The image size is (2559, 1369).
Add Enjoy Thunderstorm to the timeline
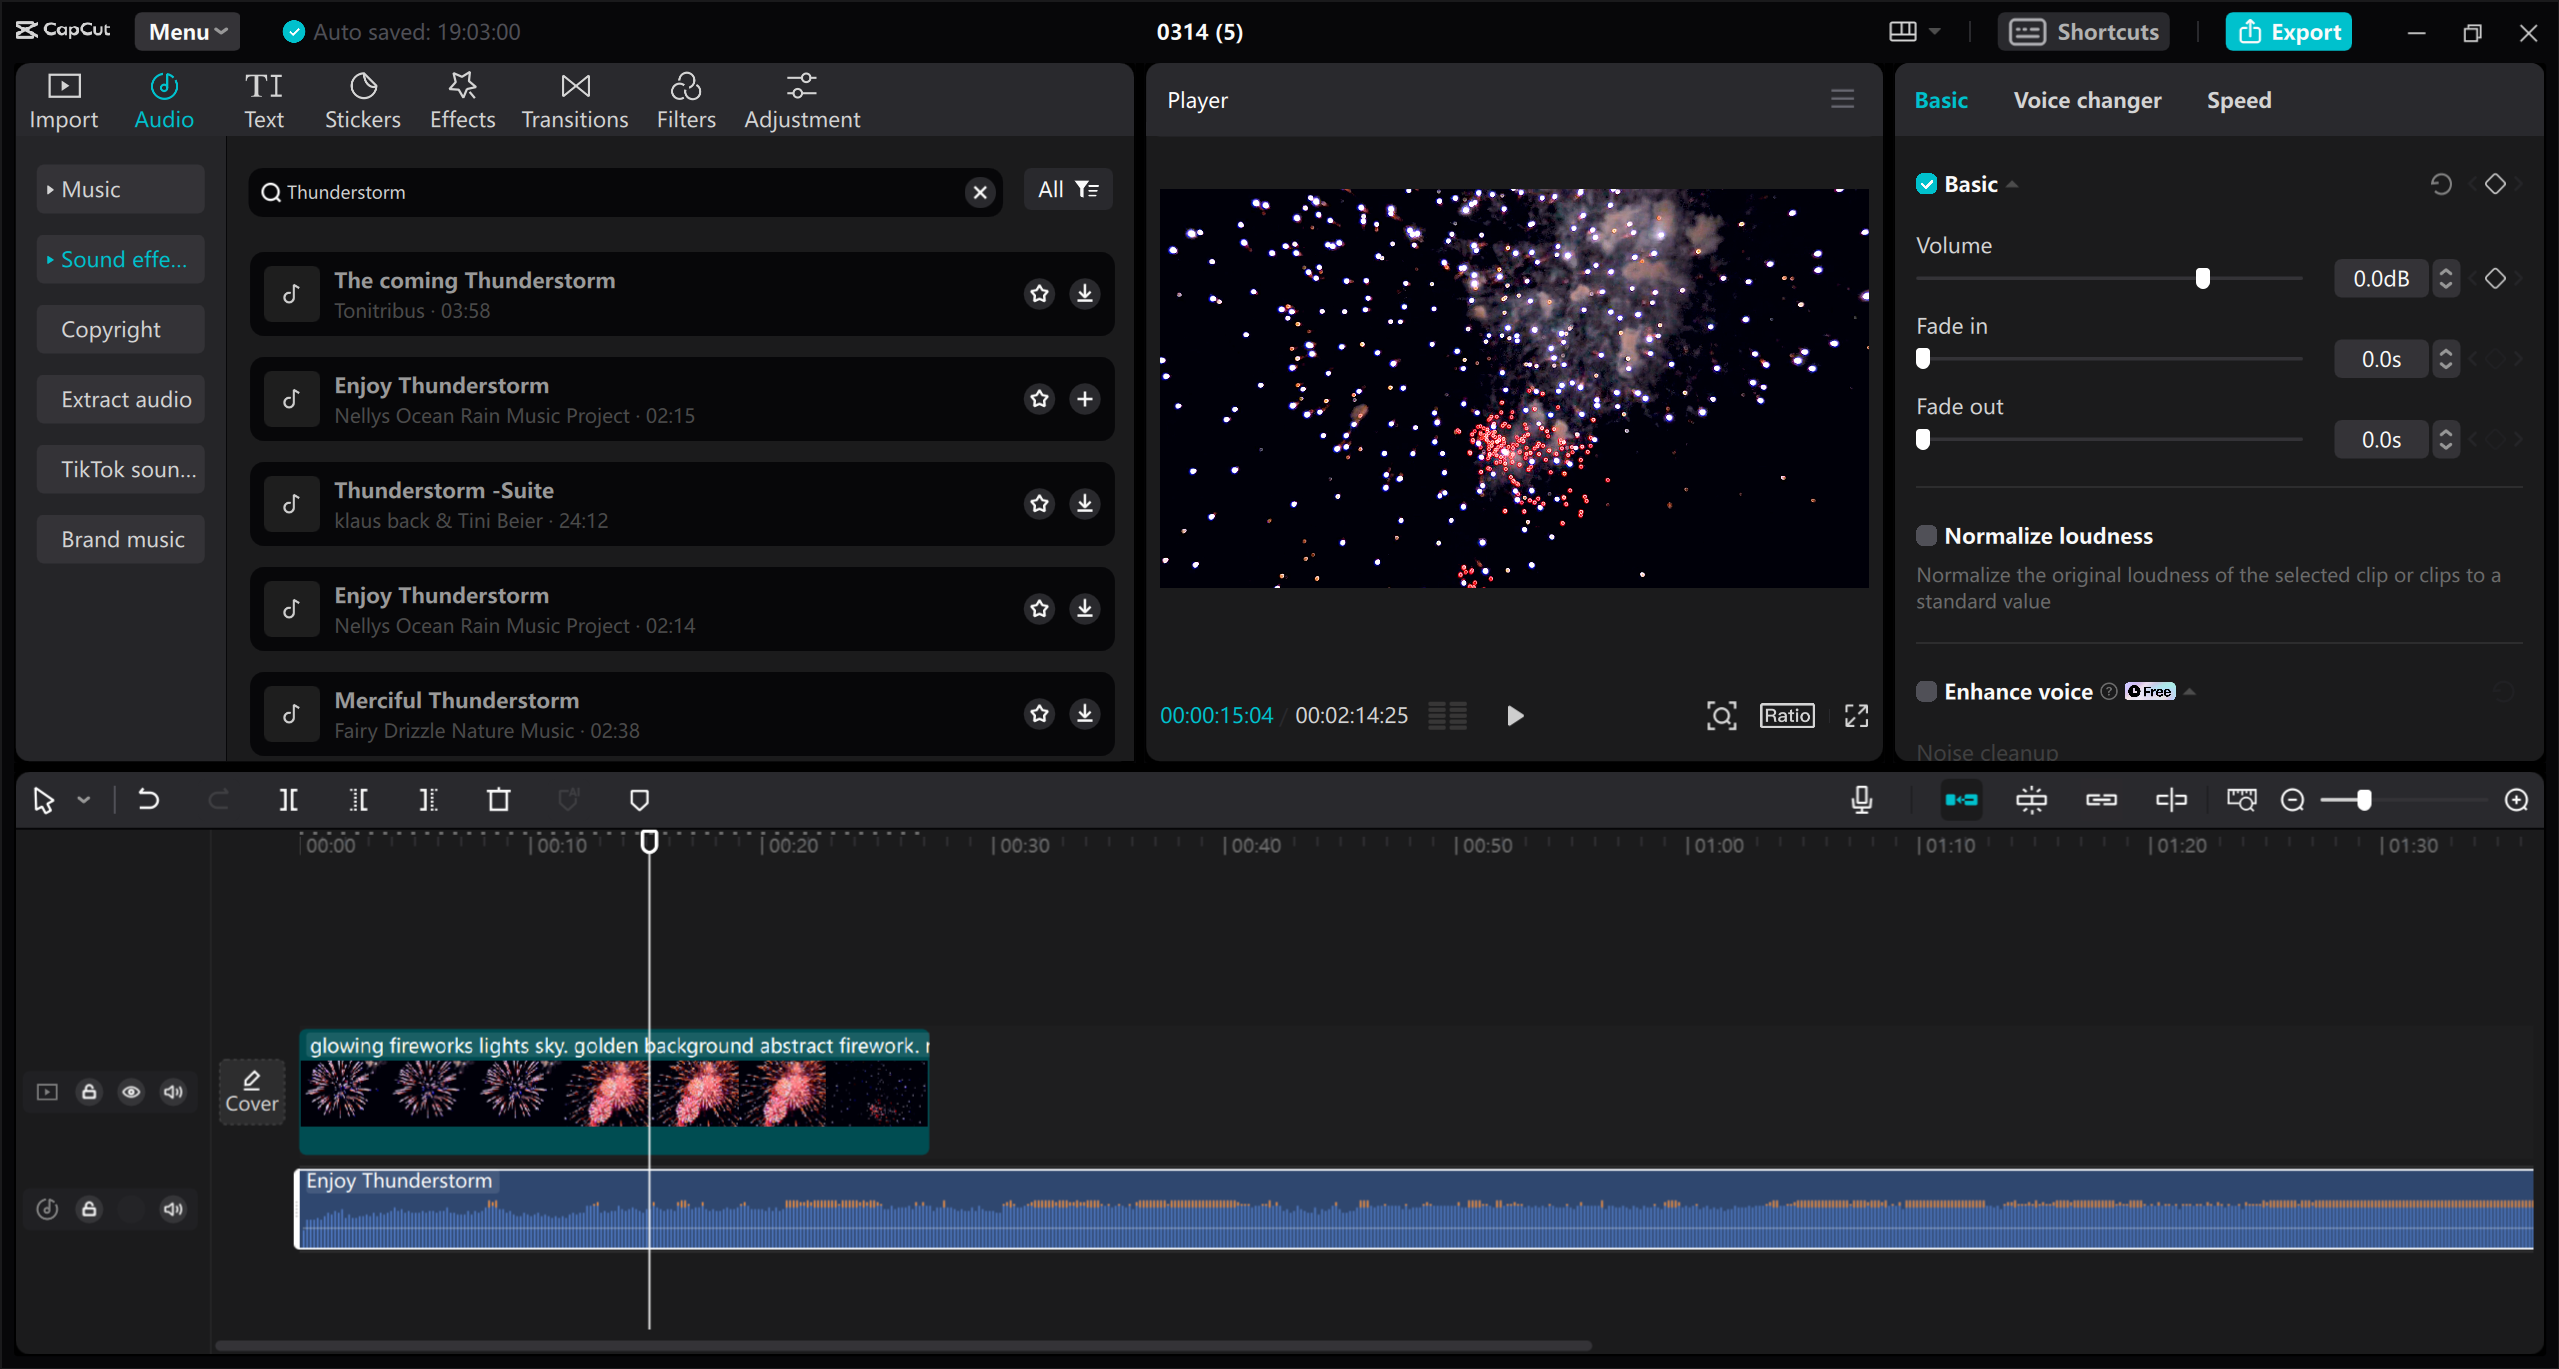tap(1084, 399)
